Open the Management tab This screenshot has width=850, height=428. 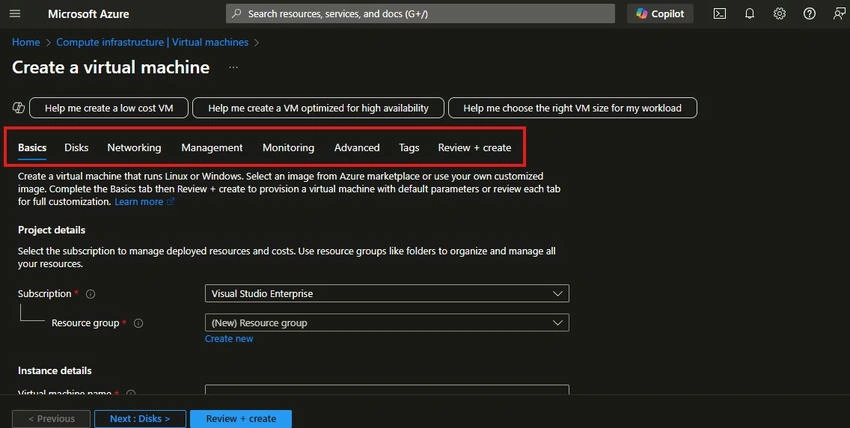pyautogui.click(x=212, y=147)
